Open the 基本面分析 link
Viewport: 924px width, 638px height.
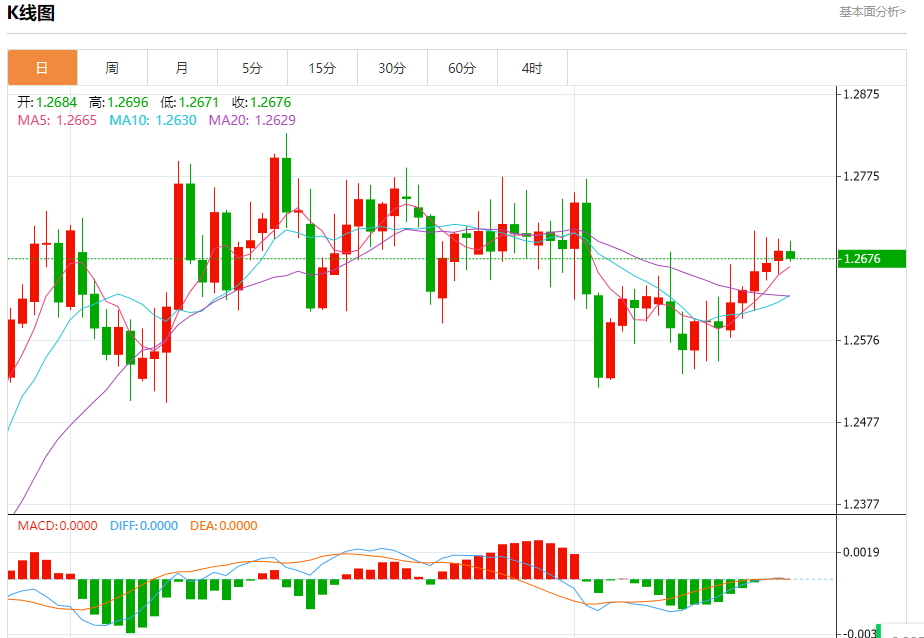coord(872,12)
